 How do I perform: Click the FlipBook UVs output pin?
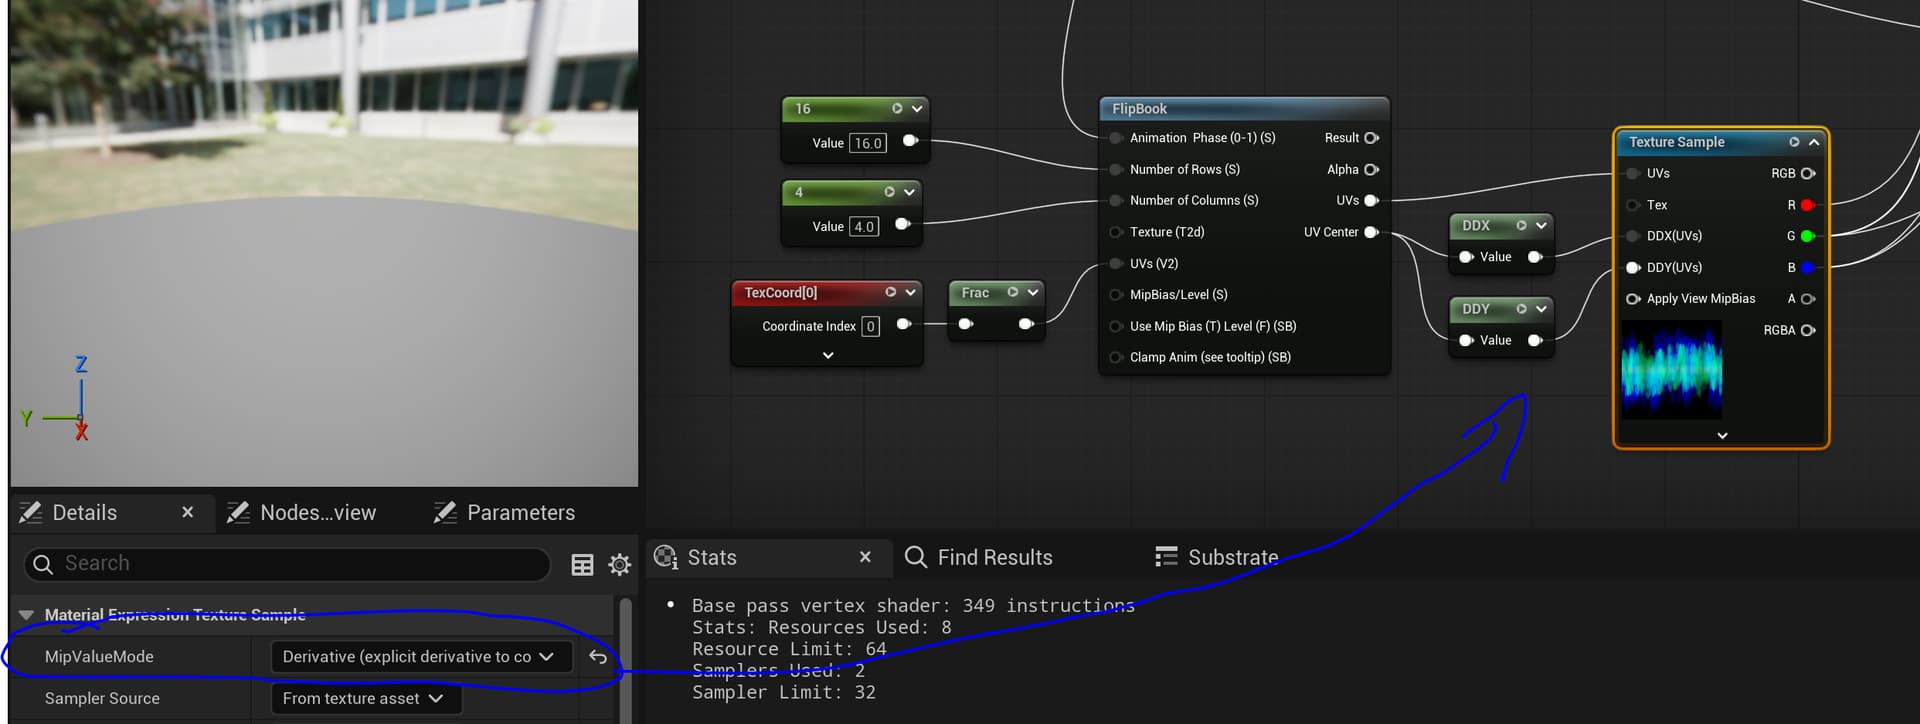coord(1371,201)
